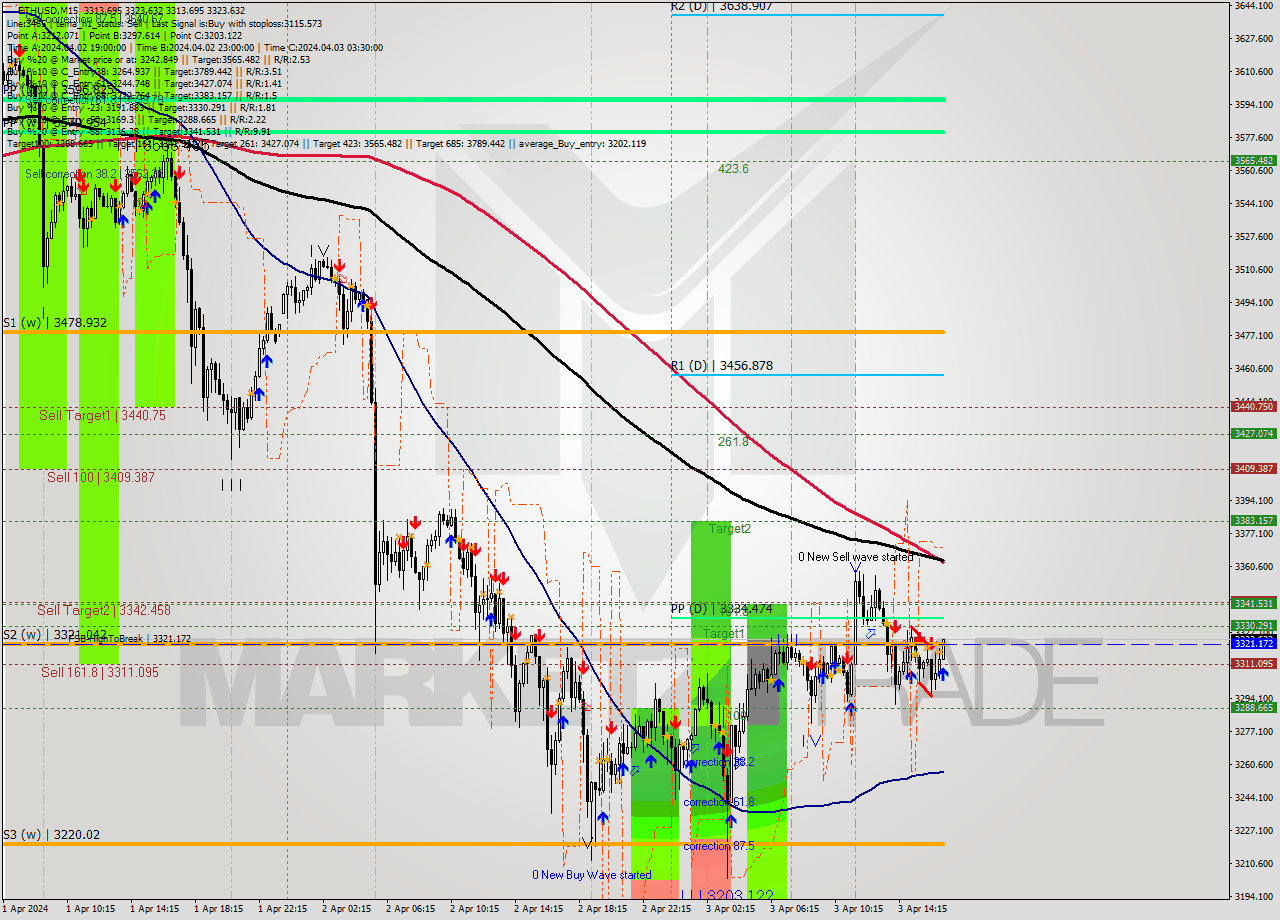Click the 'correction 61.8' label
Viewport: 1280px width, 920px height.
click(x=719, y=802)
